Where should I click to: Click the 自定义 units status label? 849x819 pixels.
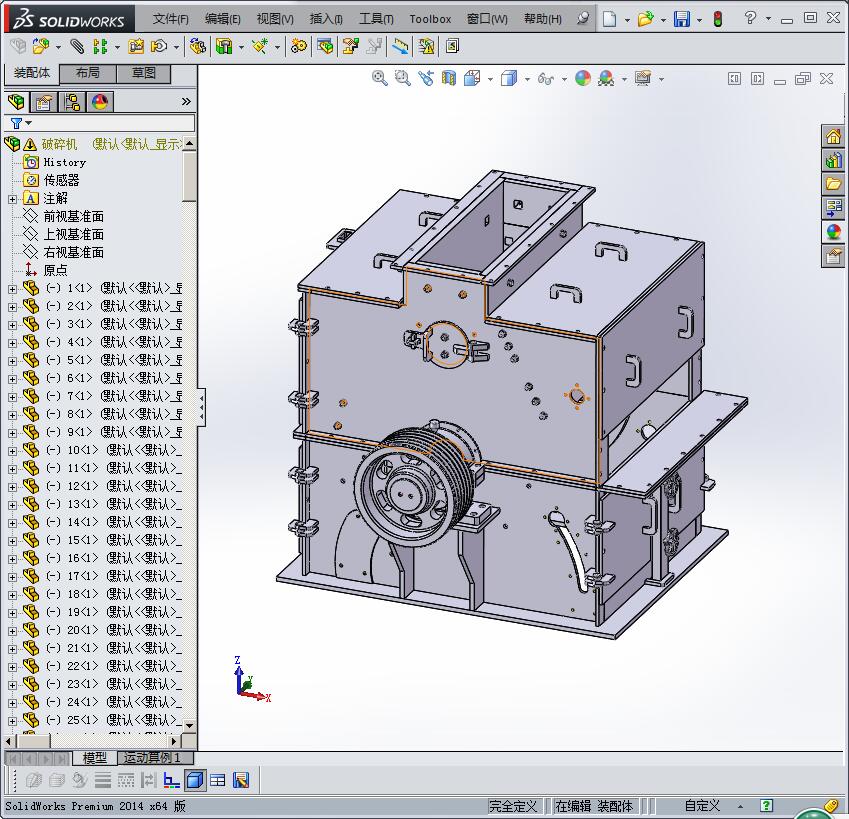(x=702, y=806)
